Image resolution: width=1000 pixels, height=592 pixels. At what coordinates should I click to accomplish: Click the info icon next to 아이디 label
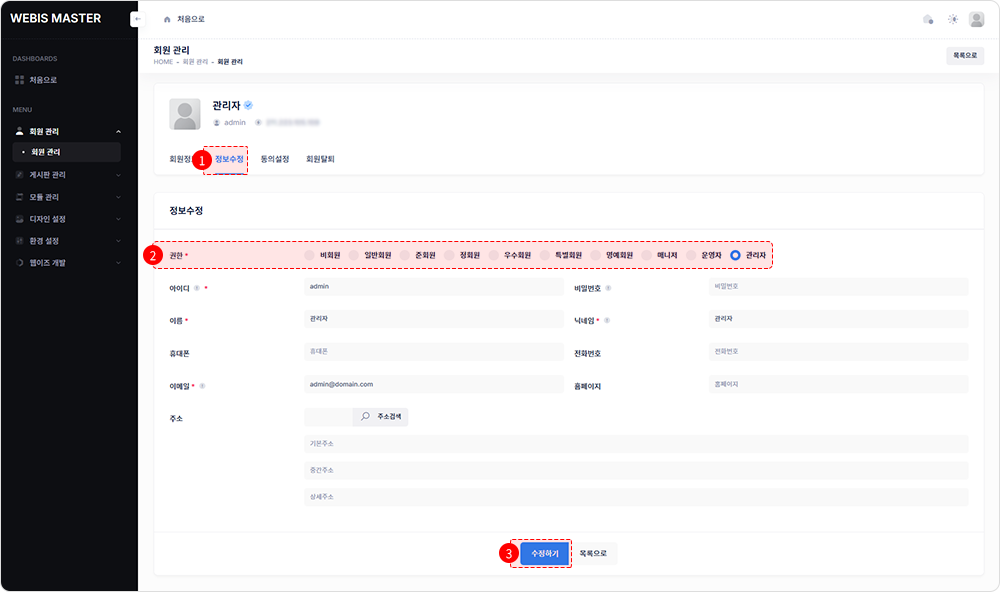[x=196, y=288]
